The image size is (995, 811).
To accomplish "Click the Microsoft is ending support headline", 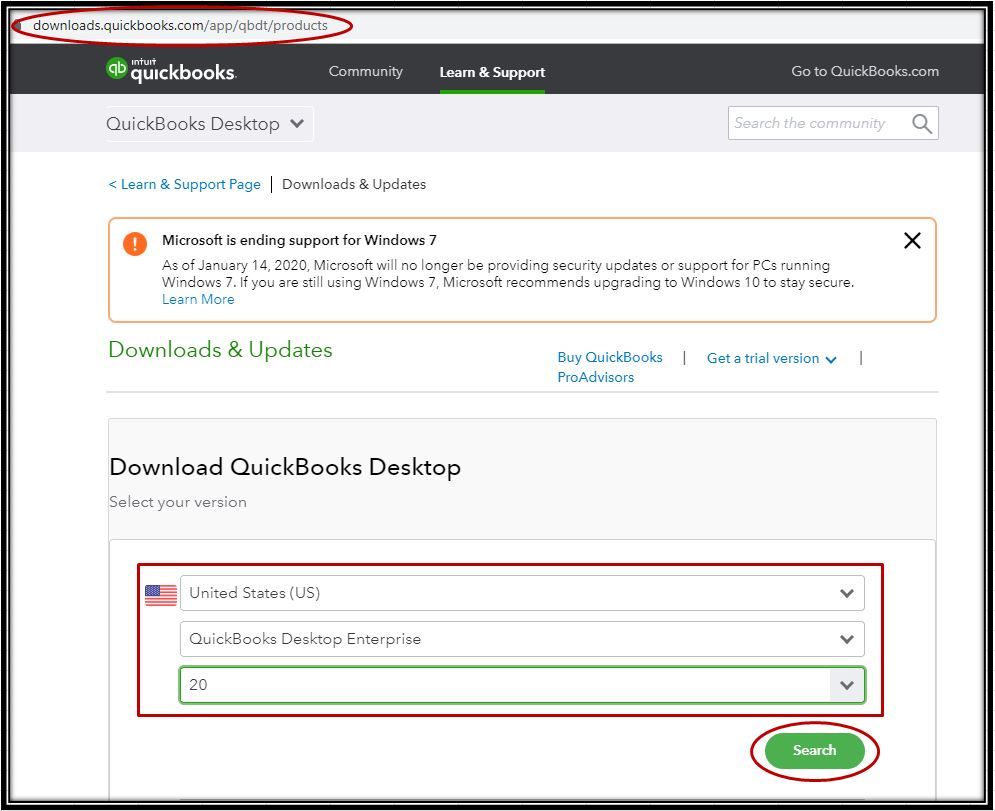I will coord(299,240).
